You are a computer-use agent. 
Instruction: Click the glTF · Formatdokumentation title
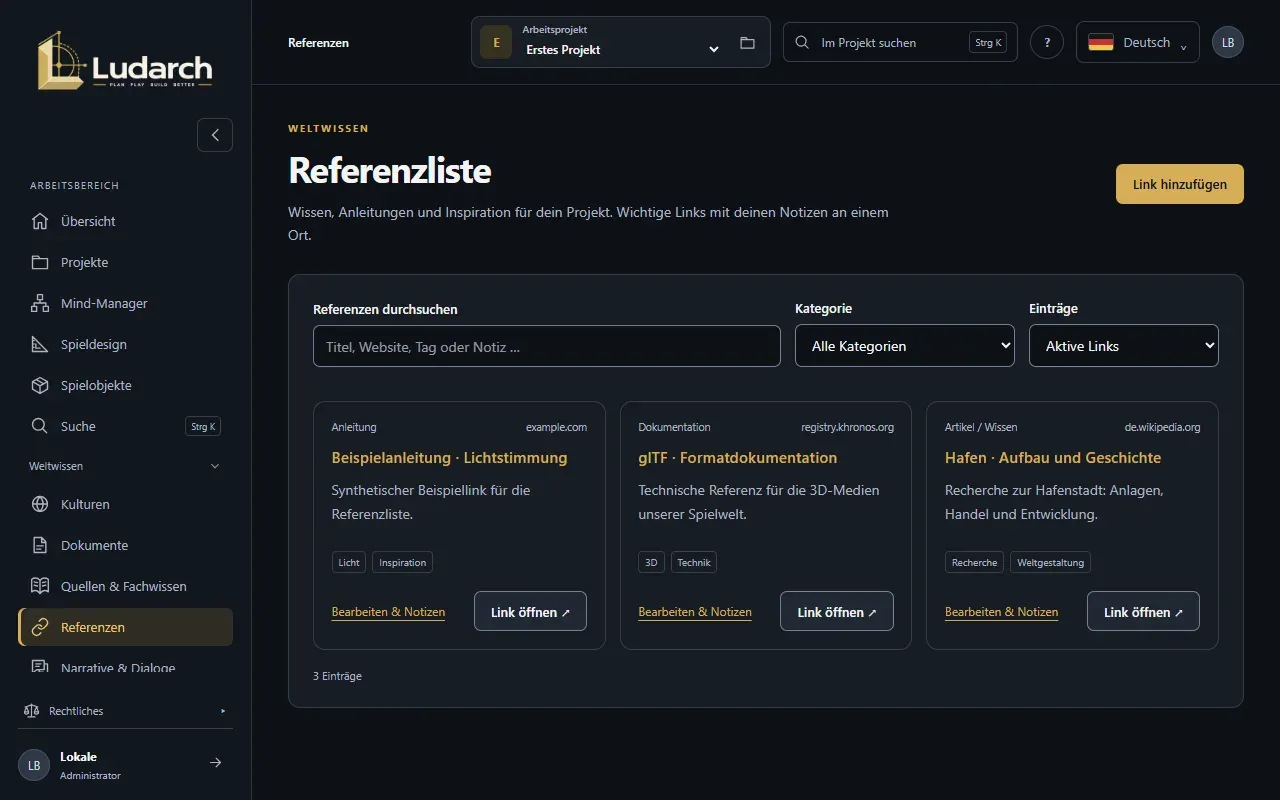pos(738,458)
